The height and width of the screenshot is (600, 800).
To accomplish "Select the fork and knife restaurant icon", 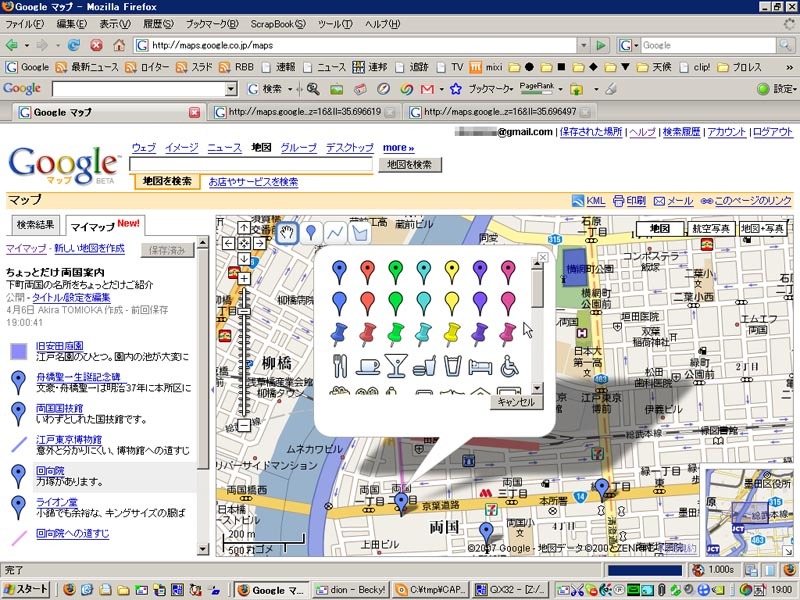I will [339, 366].
